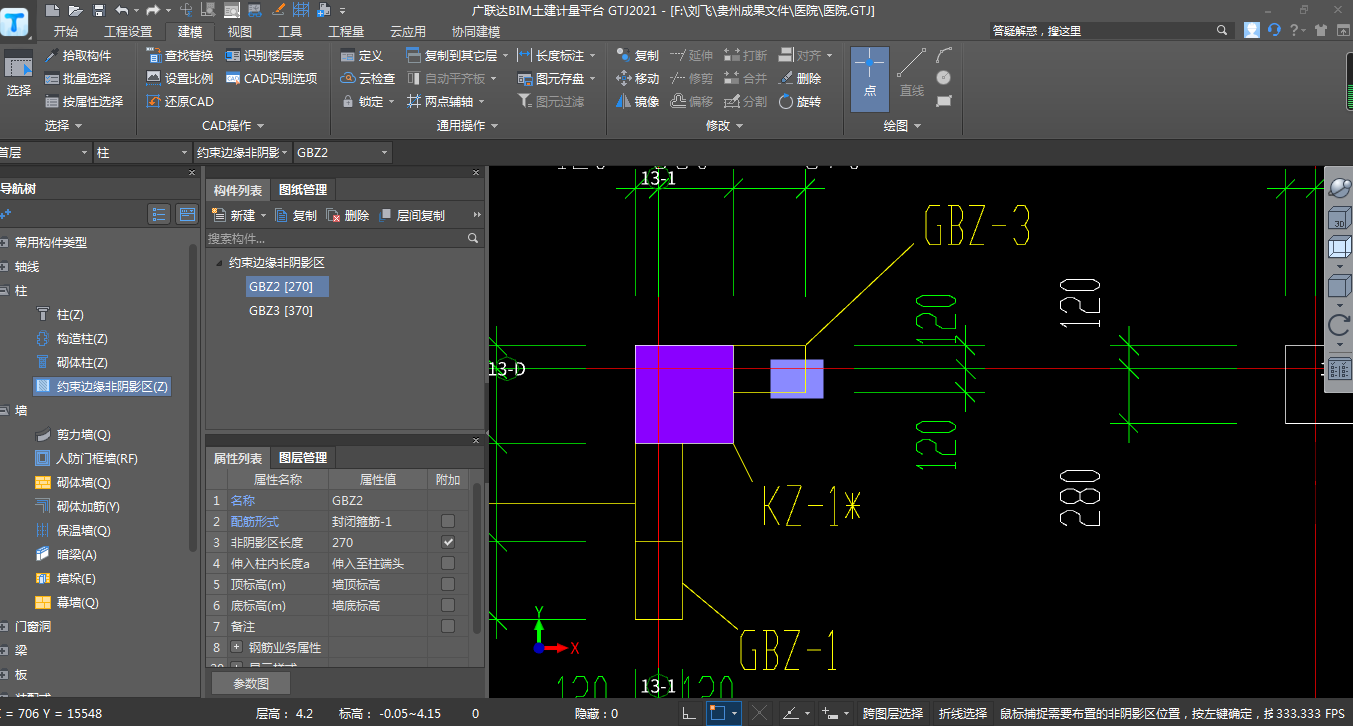Expand 复制到其它层 dropdown arrow

tap(506, 56)
